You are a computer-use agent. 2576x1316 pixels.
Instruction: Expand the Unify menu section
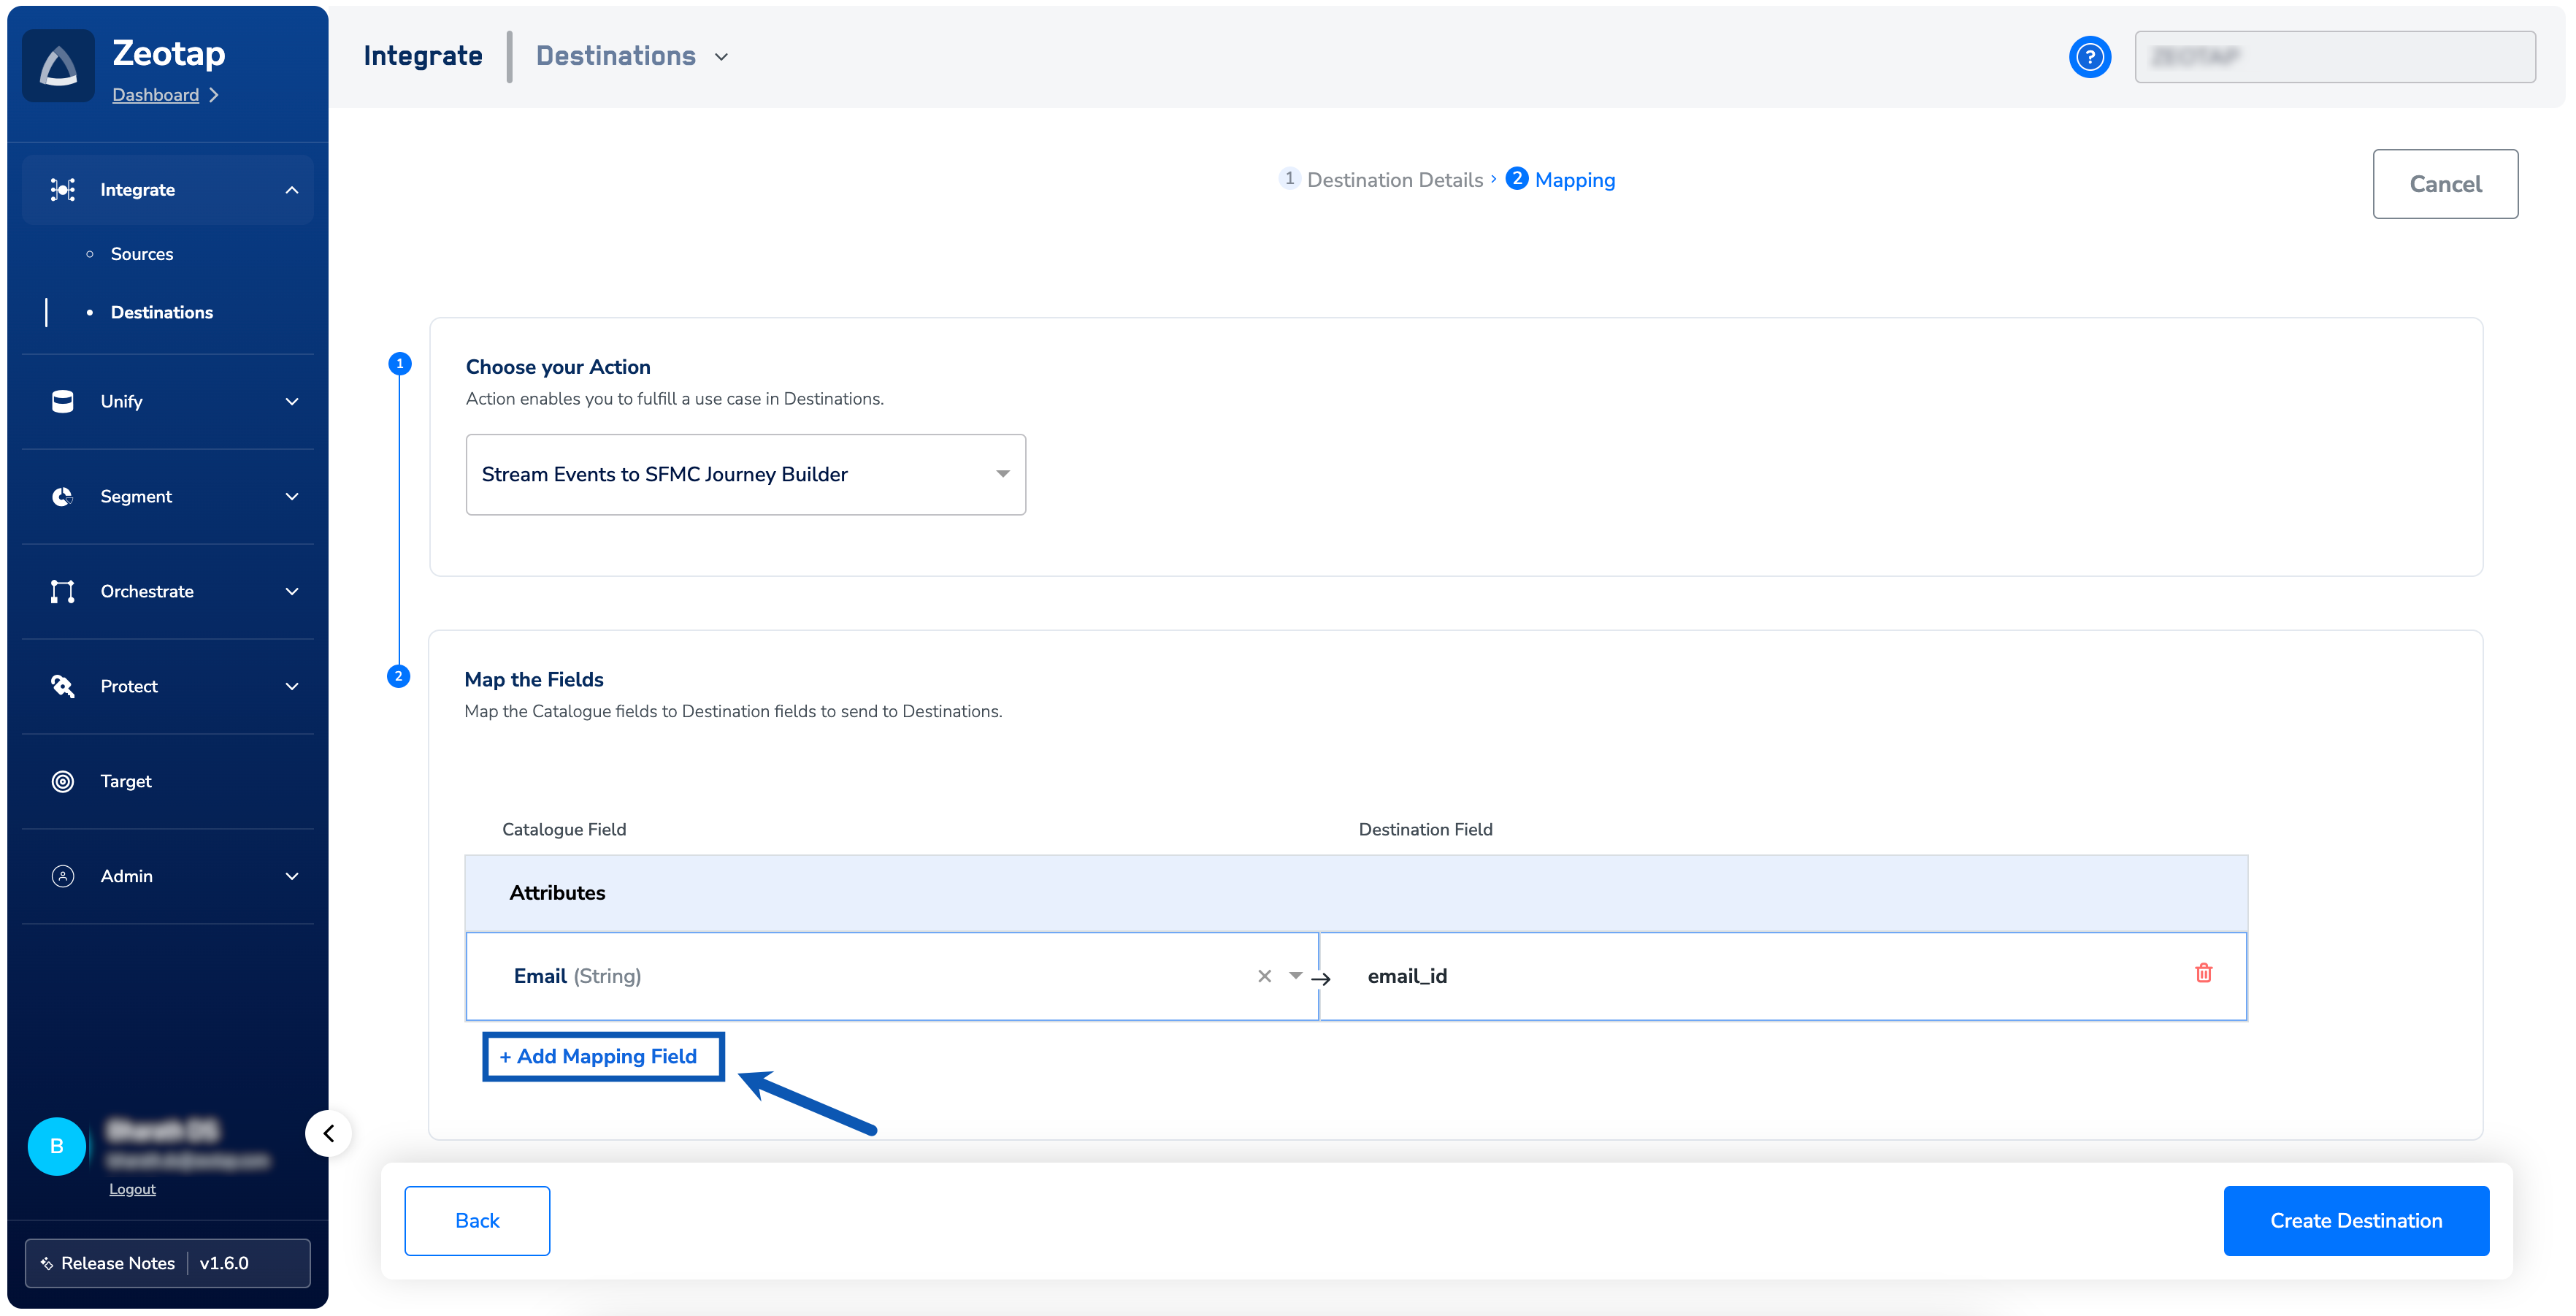tap(292, 401)
